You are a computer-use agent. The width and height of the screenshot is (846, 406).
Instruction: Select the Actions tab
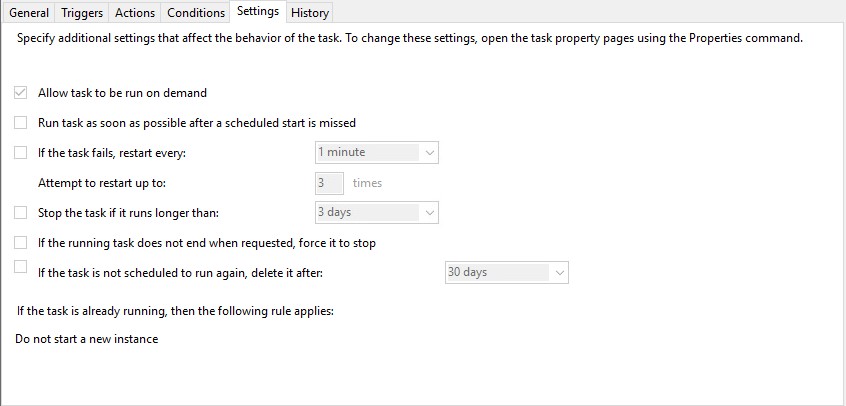pos(135,12)
